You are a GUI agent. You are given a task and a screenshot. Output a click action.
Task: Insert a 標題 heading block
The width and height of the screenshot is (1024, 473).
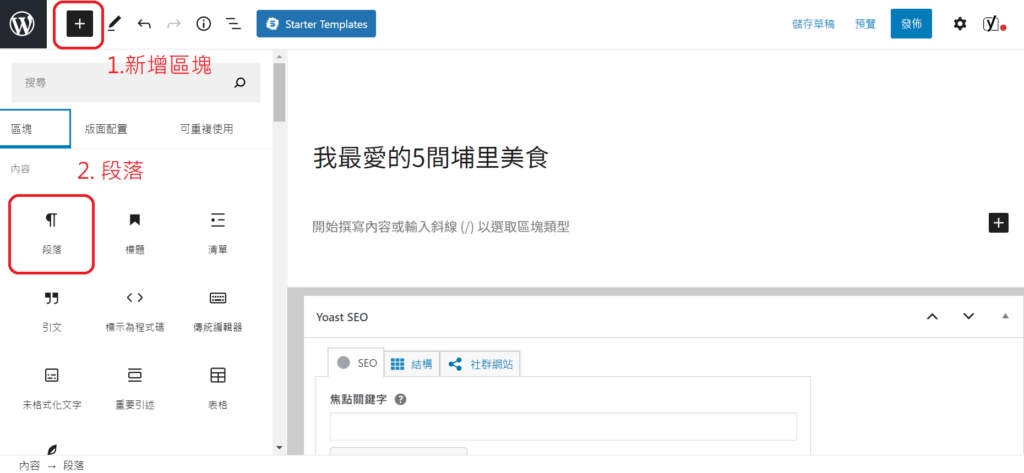tap(135, 233)
